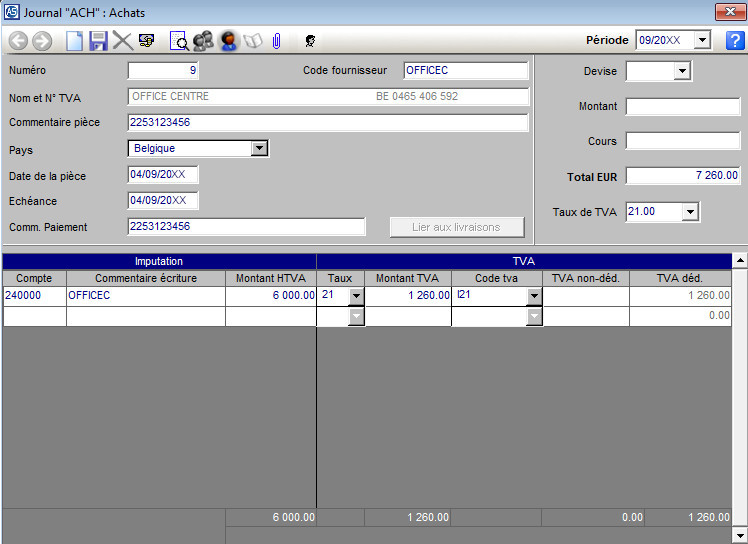The height and width of the screenshot is (544, 748).
Task: Expand the Pays country dropdown
Action: click(259, 148)
